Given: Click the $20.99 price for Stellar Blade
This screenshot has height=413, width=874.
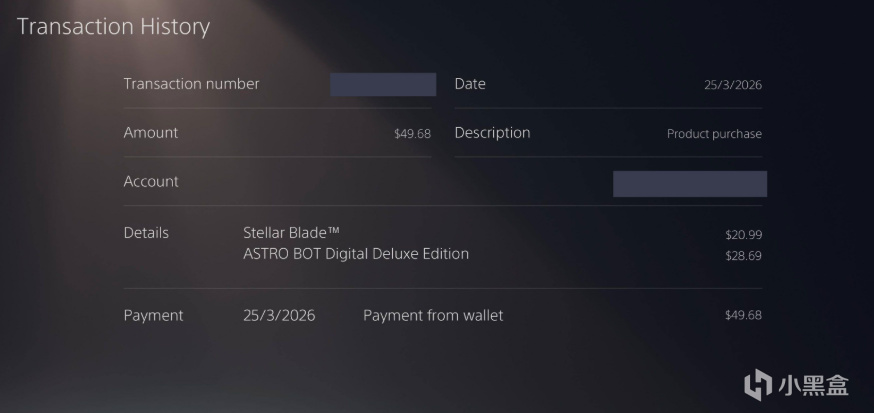Looking at the screenshot, I should click(x=743, y=234).
